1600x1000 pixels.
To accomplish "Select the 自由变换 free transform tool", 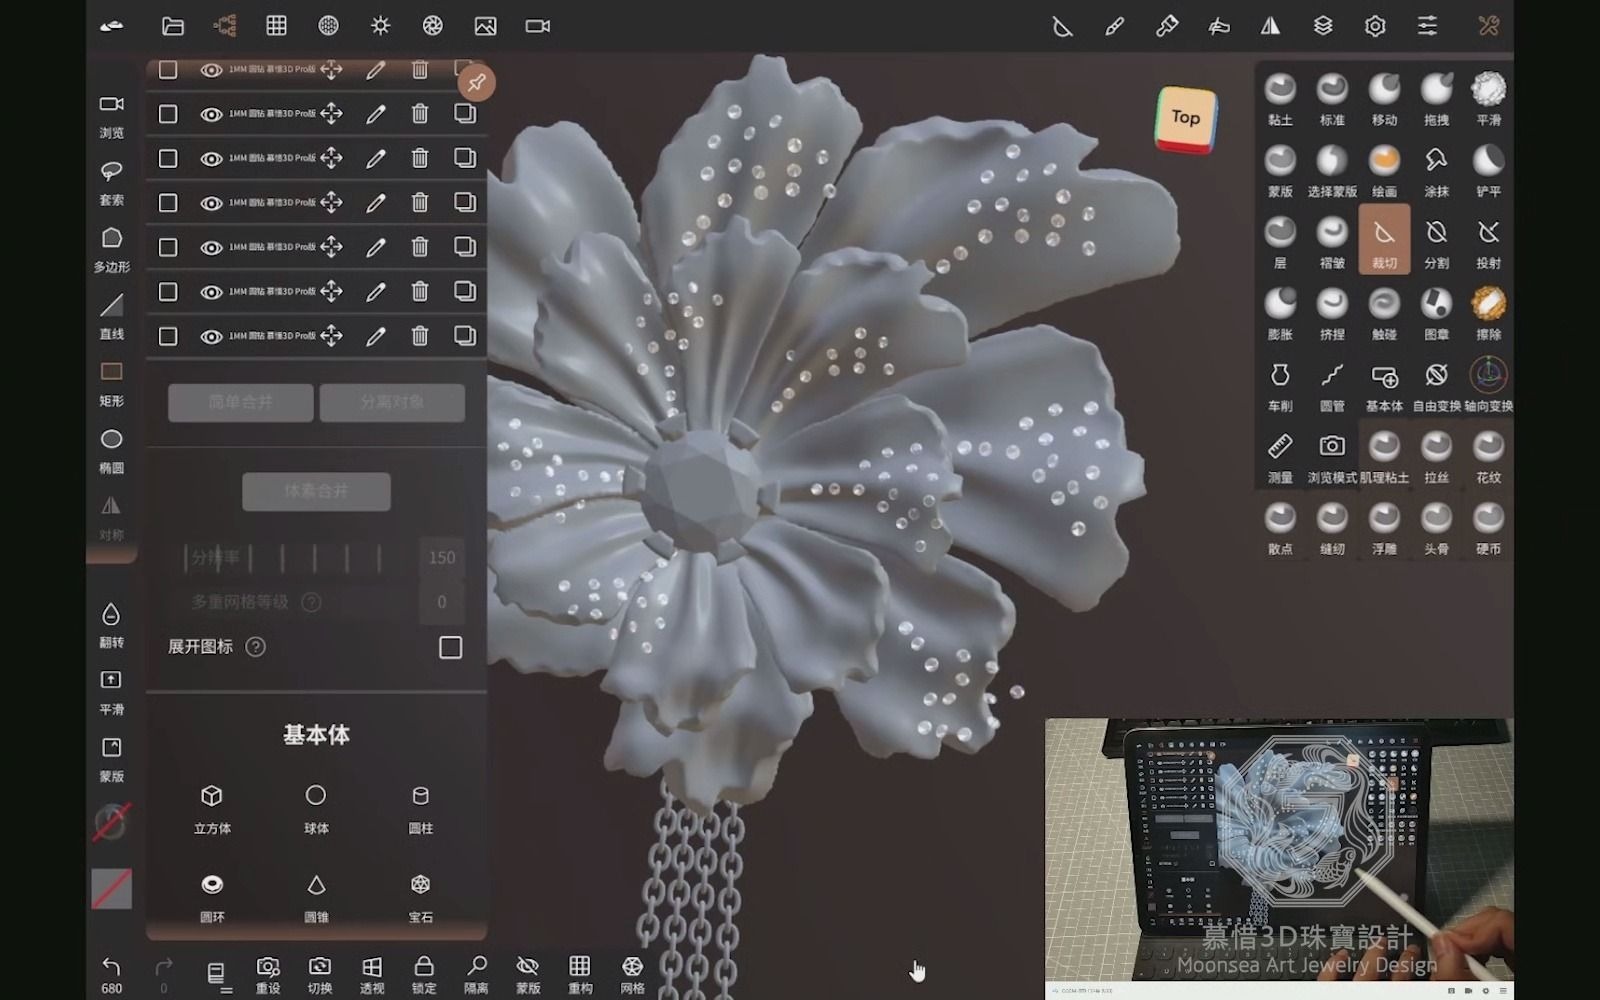I will point(1436,385).
